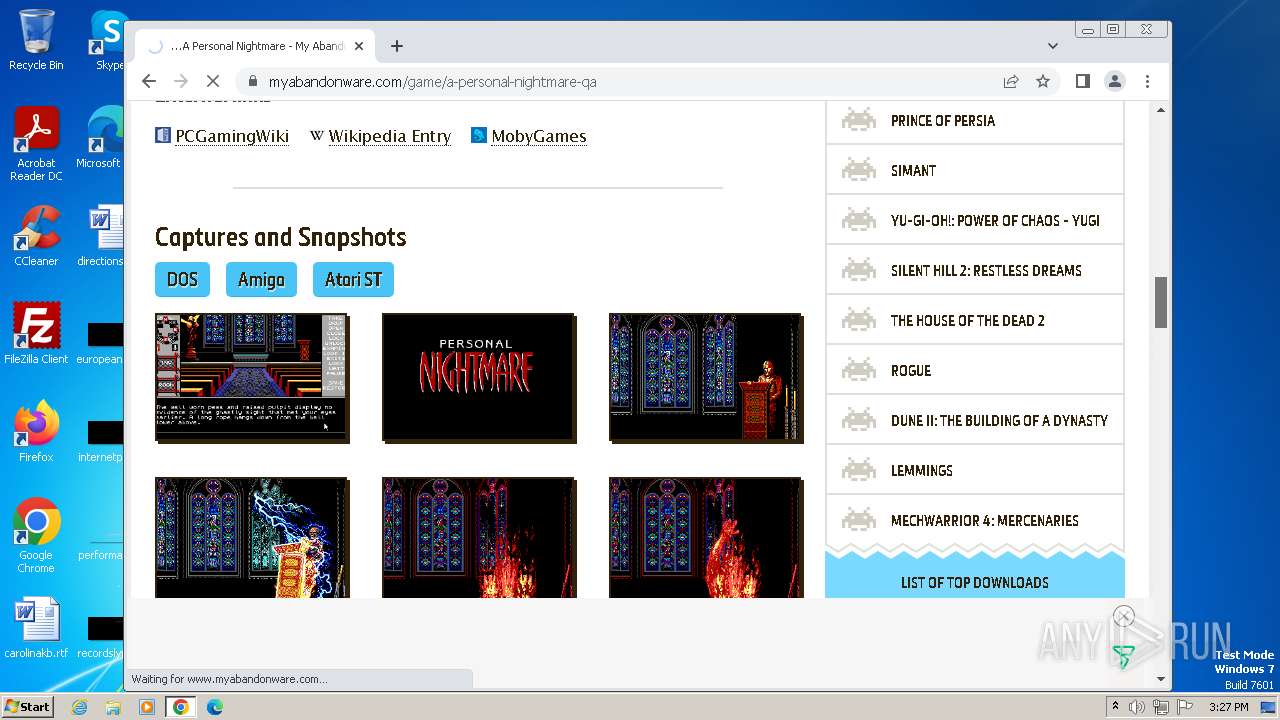Open the Chrome profile menu
The image size is (1280, 720).
(x=1115, y=81)
